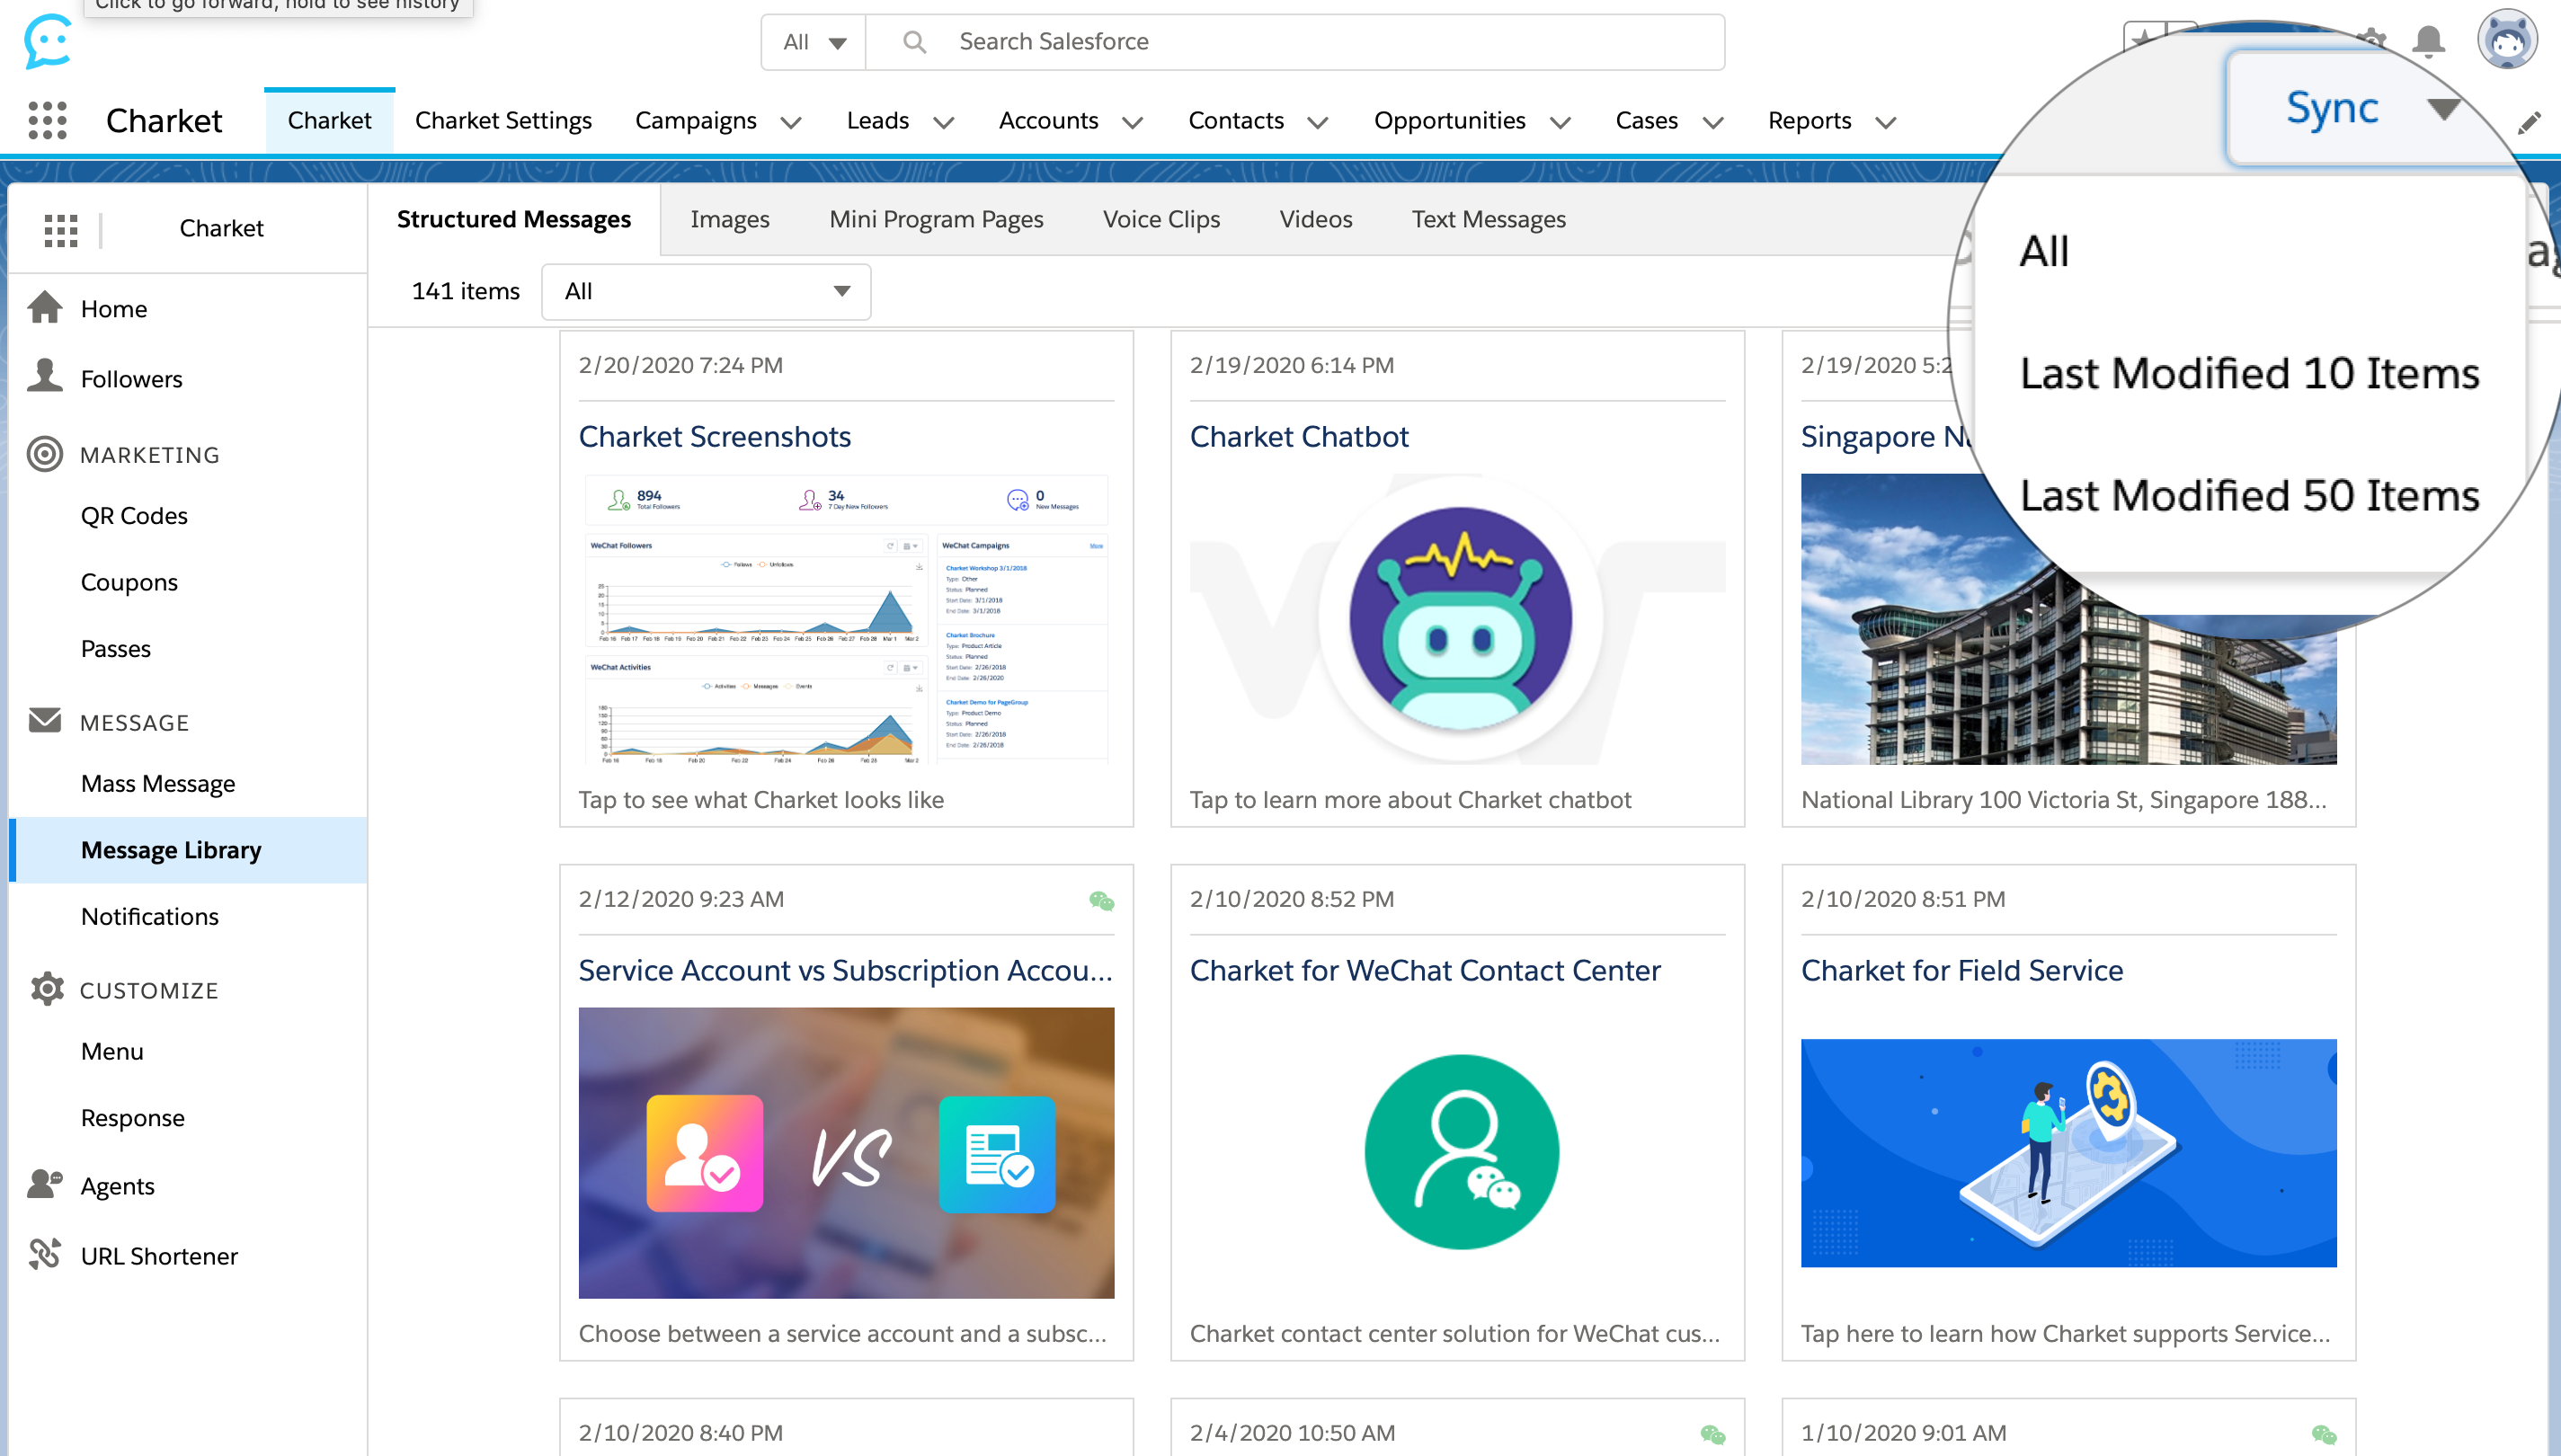Switch to the Videos tab
The image size is (2561, 1456).
(x=1315, y=219)
